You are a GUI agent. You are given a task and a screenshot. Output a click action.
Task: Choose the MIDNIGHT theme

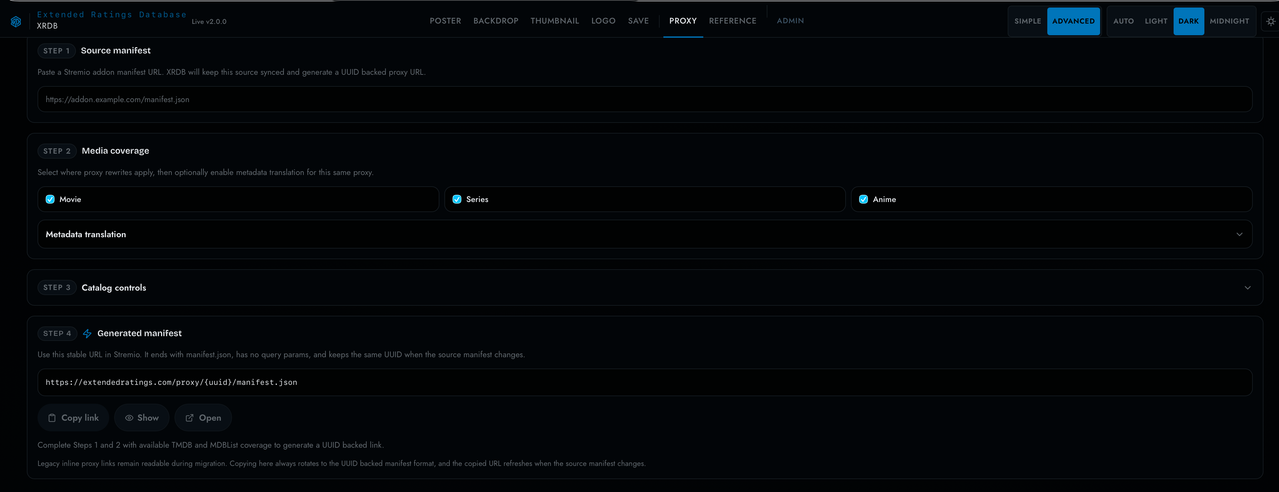1229,21
